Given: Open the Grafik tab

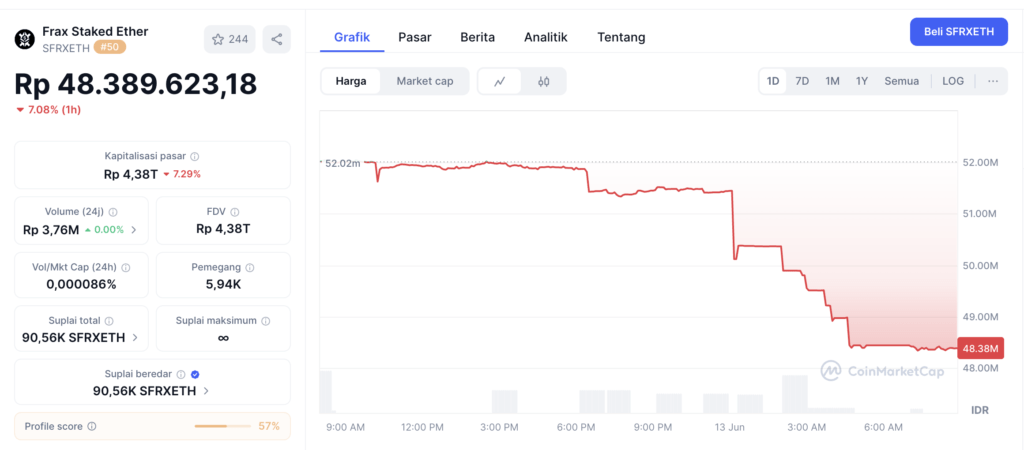Looking at the screenshot, I should pyautogui.click(x=352, y=37).
